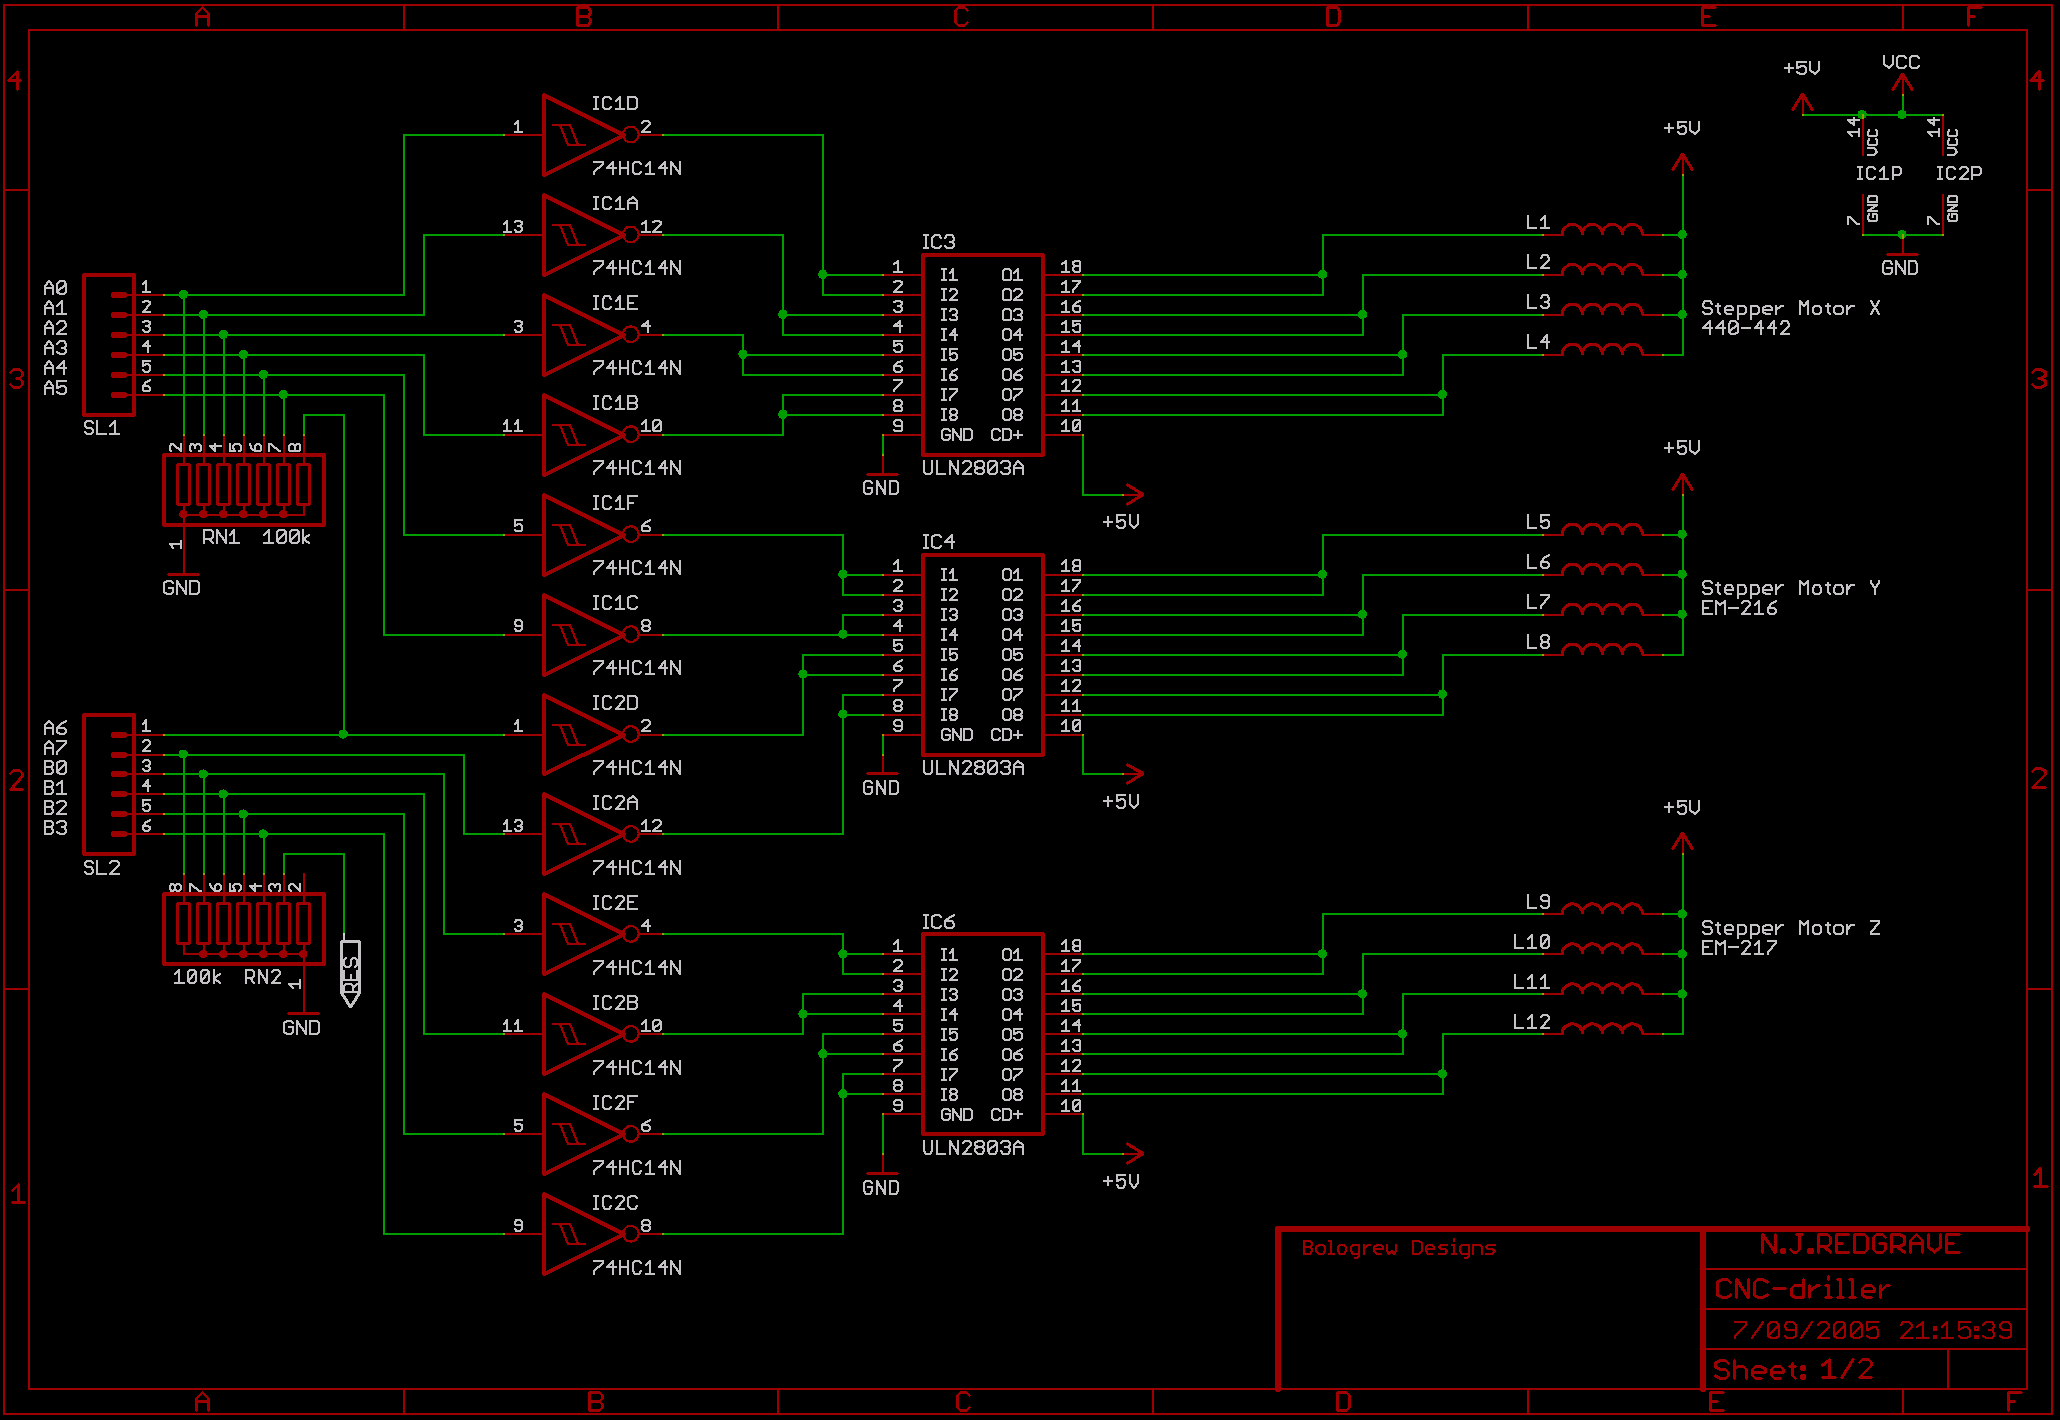The width and height of the screenshot is (2060, 1420).
Task: Click the 'EM-216' motor part text
Action: pyautogui.click(x=1740, y=609)
